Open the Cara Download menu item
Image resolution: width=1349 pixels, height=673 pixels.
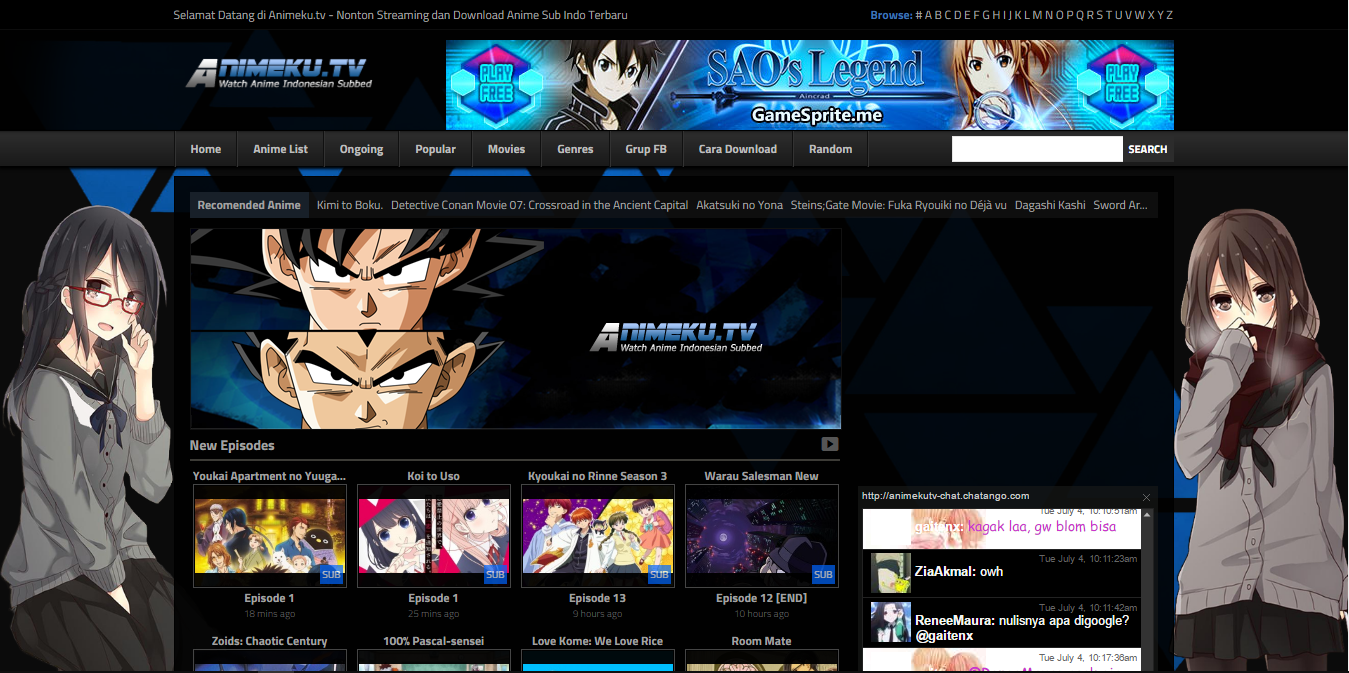click(x=738, y=149)
